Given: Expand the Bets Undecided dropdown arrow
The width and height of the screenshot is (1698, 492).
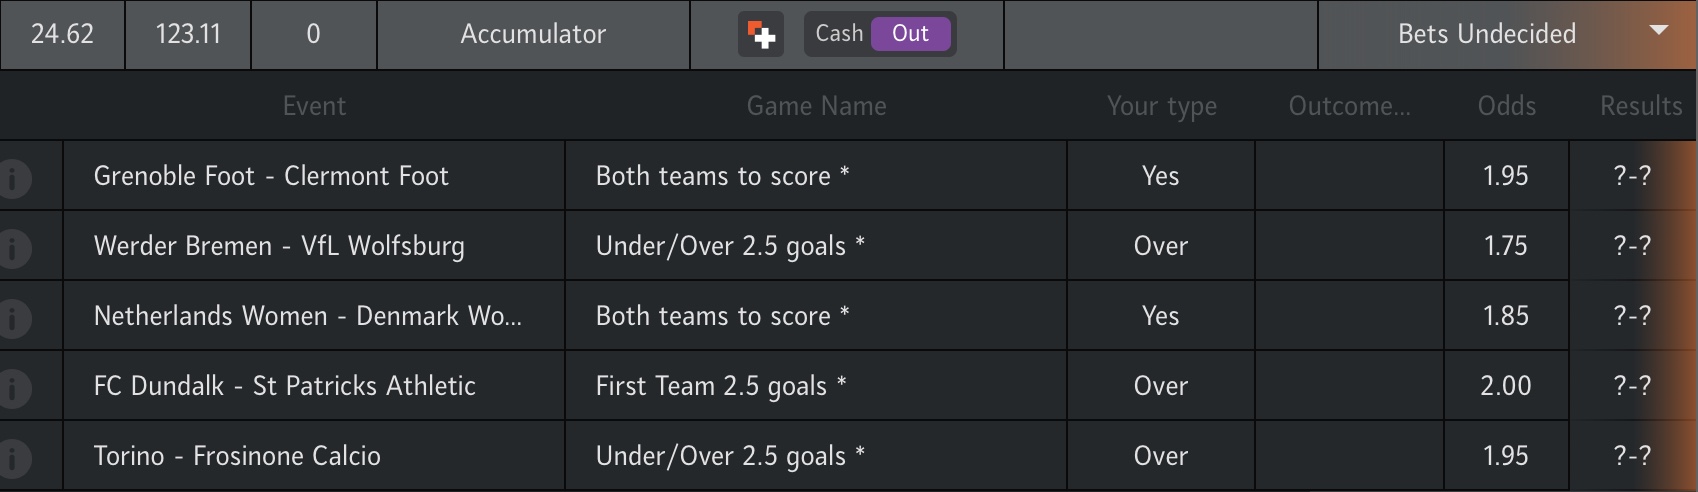Looking at the screenshot, I should (1659, 31).
